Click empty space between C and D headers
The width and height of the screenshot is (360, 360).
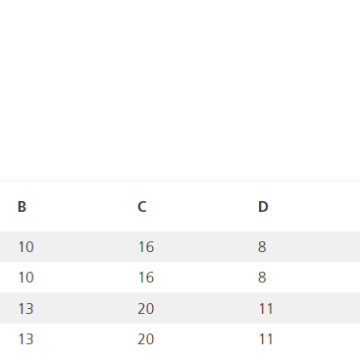[x=202, y=207]
